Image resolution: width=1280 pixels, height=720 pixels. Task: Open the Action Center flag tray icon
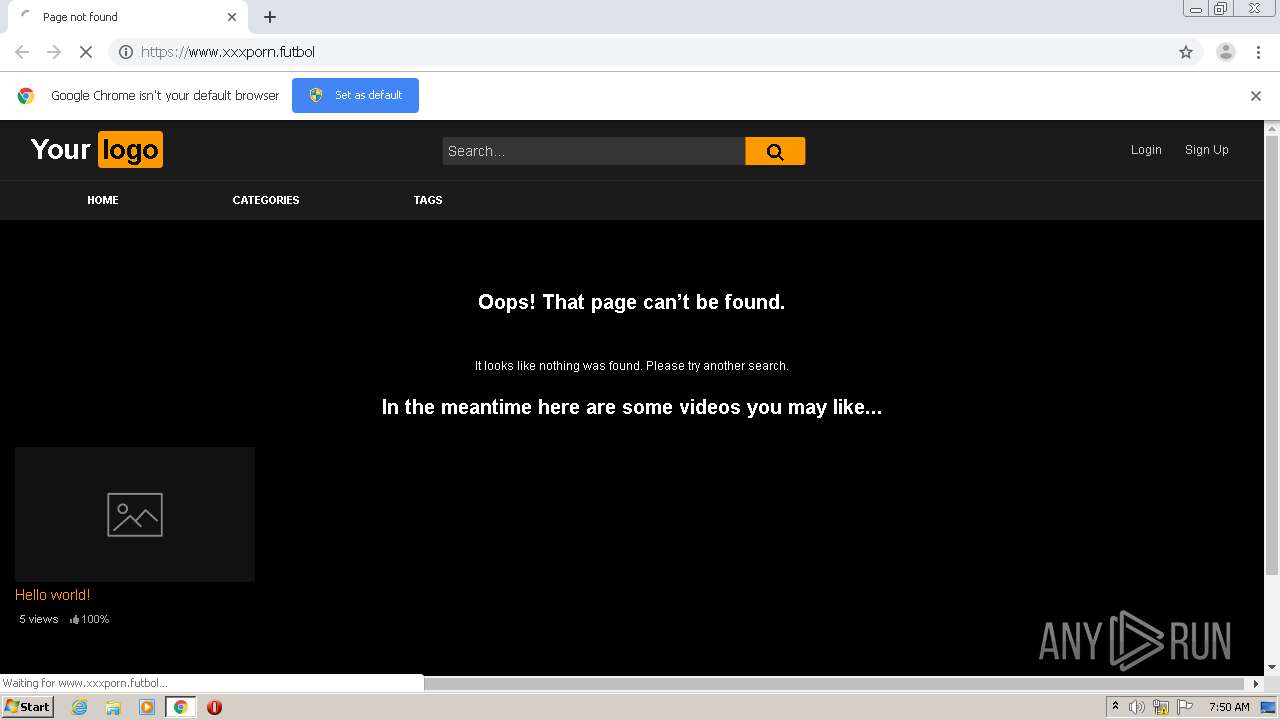click(x=1185, y=707)
